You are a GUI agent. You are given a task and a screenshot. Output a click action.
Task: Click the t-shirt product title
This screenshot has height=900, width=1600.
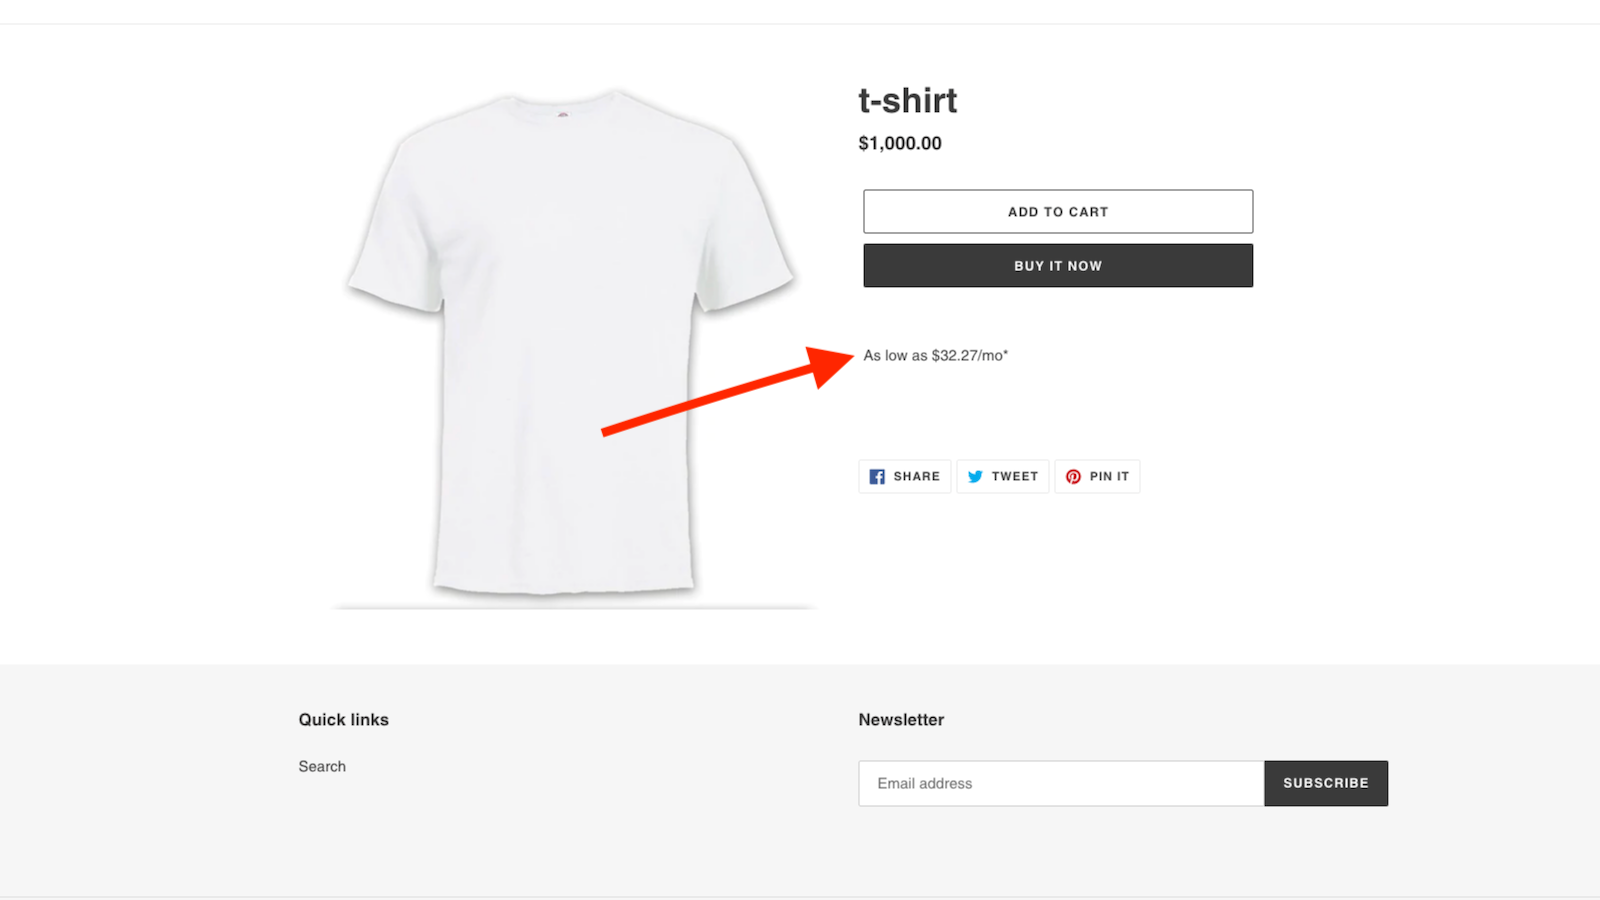[x=907, y=100]
